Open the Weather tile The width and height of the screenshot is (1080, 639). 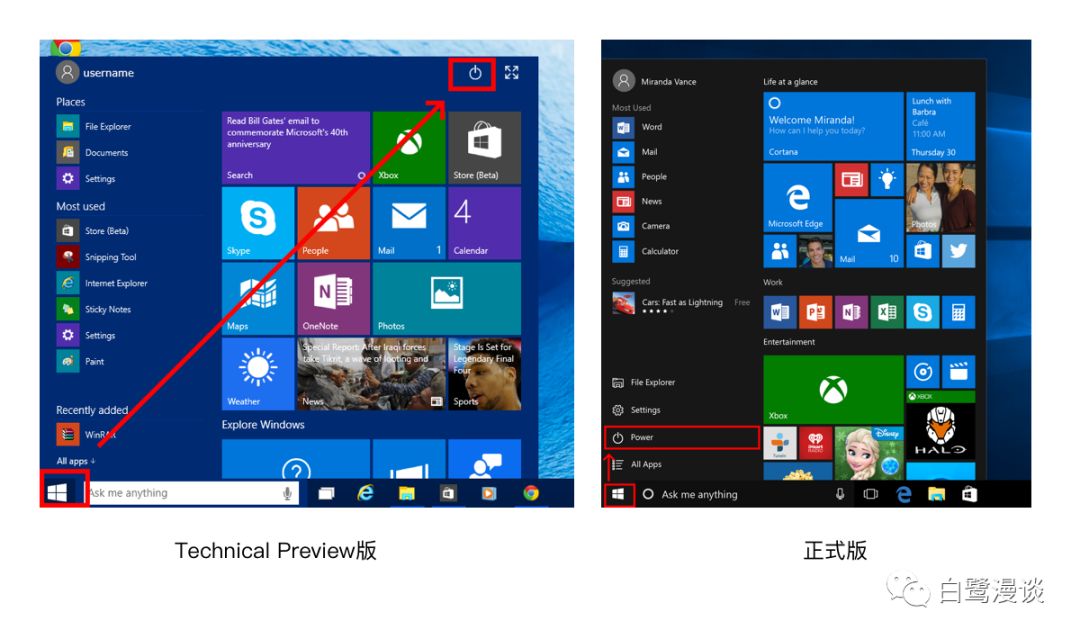click(x=258, y=374)
